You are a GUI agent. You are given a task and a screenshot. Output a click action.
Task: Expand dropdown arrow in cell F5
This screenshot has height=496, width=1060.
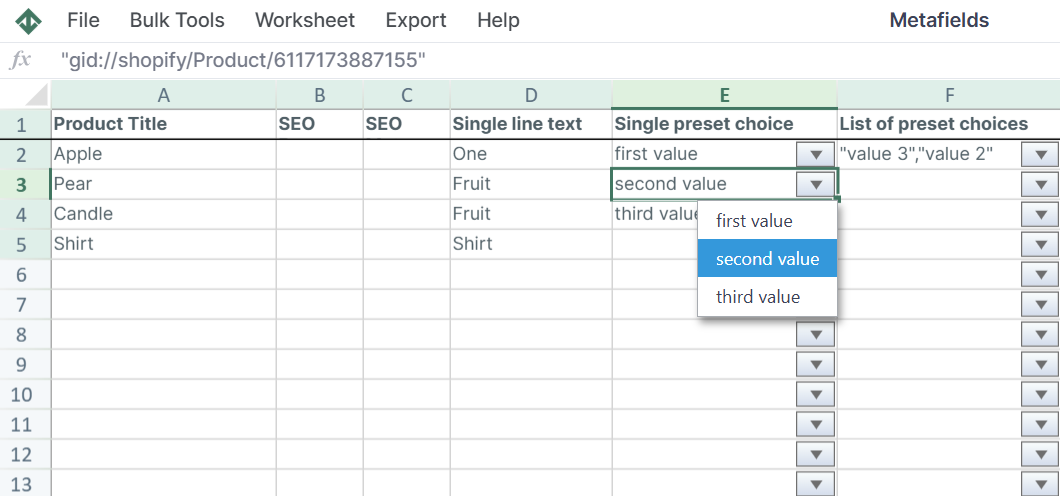(1040, 245)
